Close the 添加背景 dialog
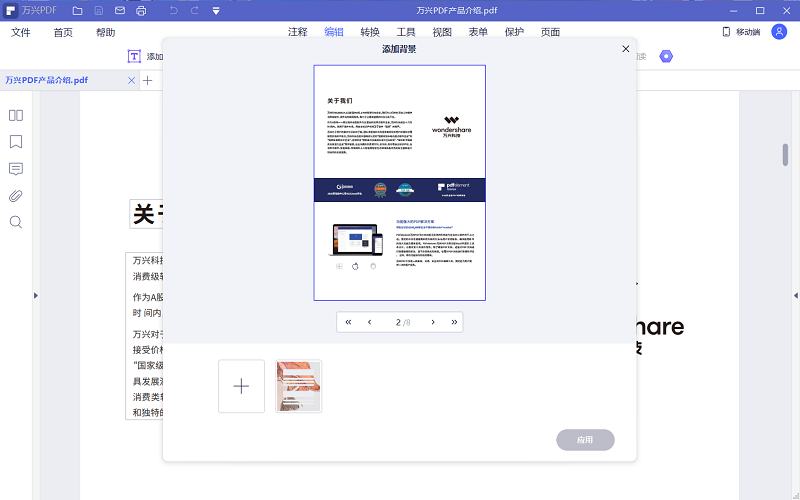This screenshot has width=800, height=500. (x=626, y=49)
